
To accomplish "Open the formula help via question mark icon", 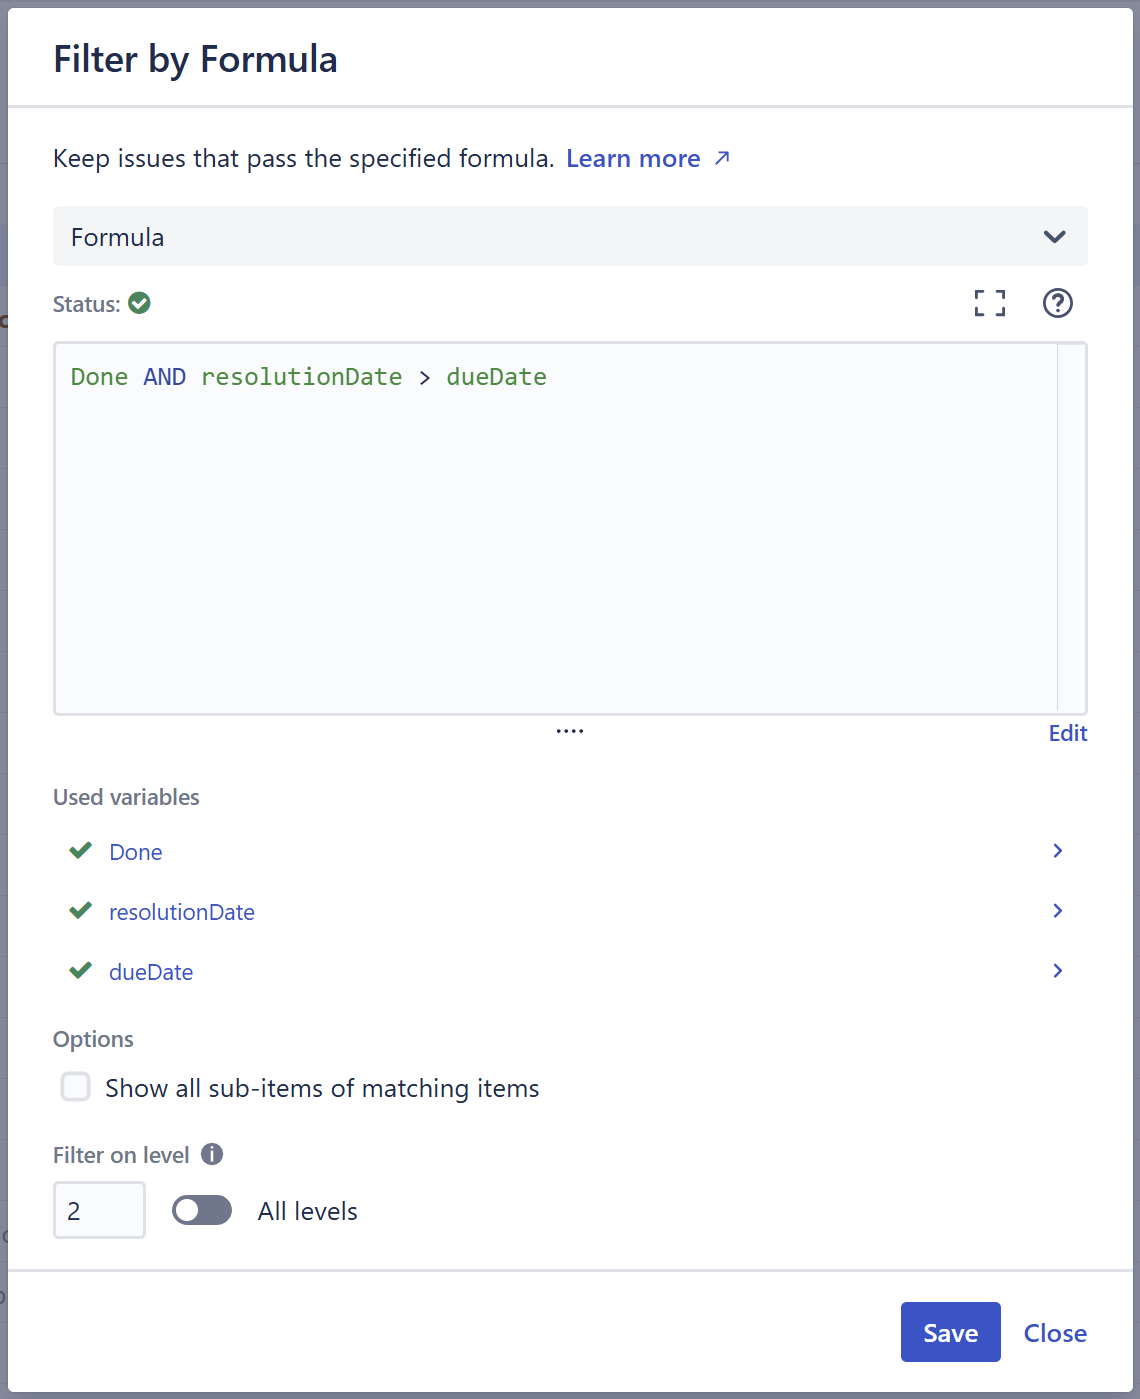I will tap(1057, 303).
